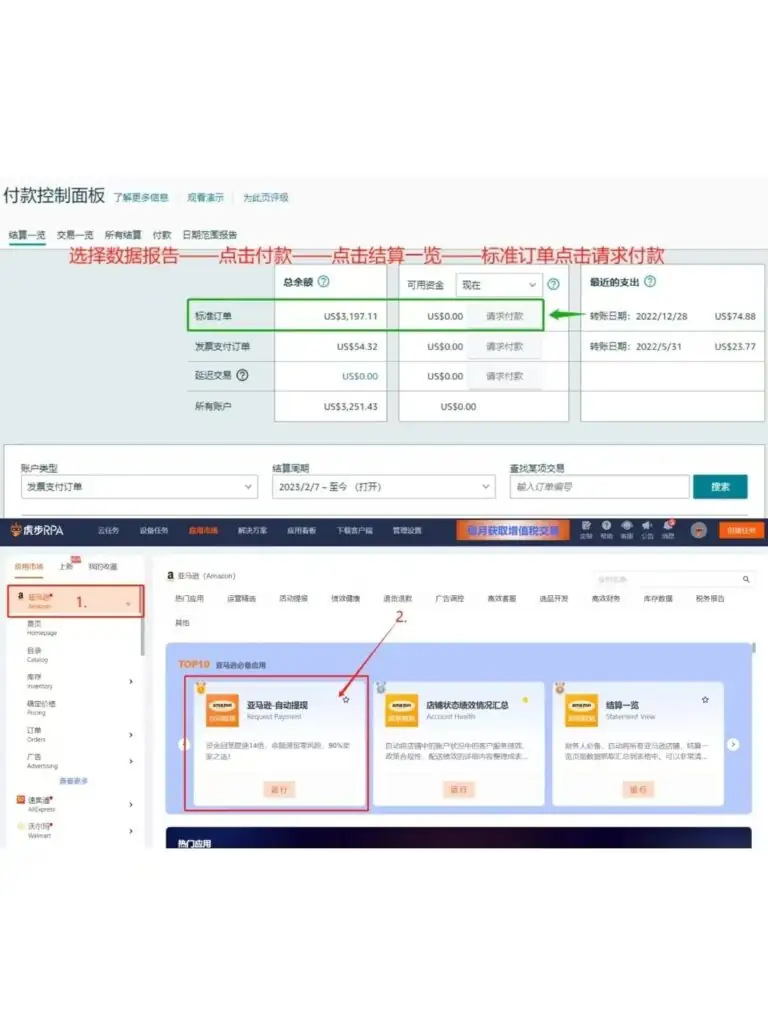Switch to the 所有结算 tab
The height and width of the screenshot is (1024, 768).
click(123, 235)
